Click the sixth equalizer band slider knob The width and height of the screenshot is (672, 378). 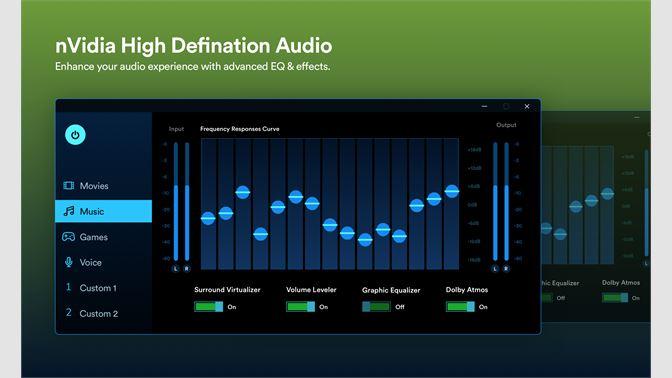coord(296,197)
